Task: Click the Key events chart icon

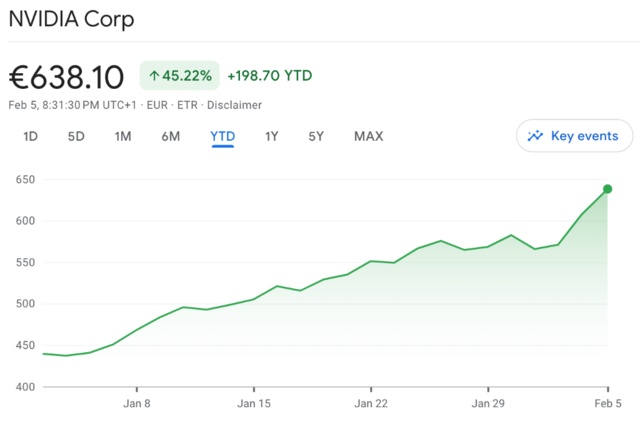Action: [536, 136]
